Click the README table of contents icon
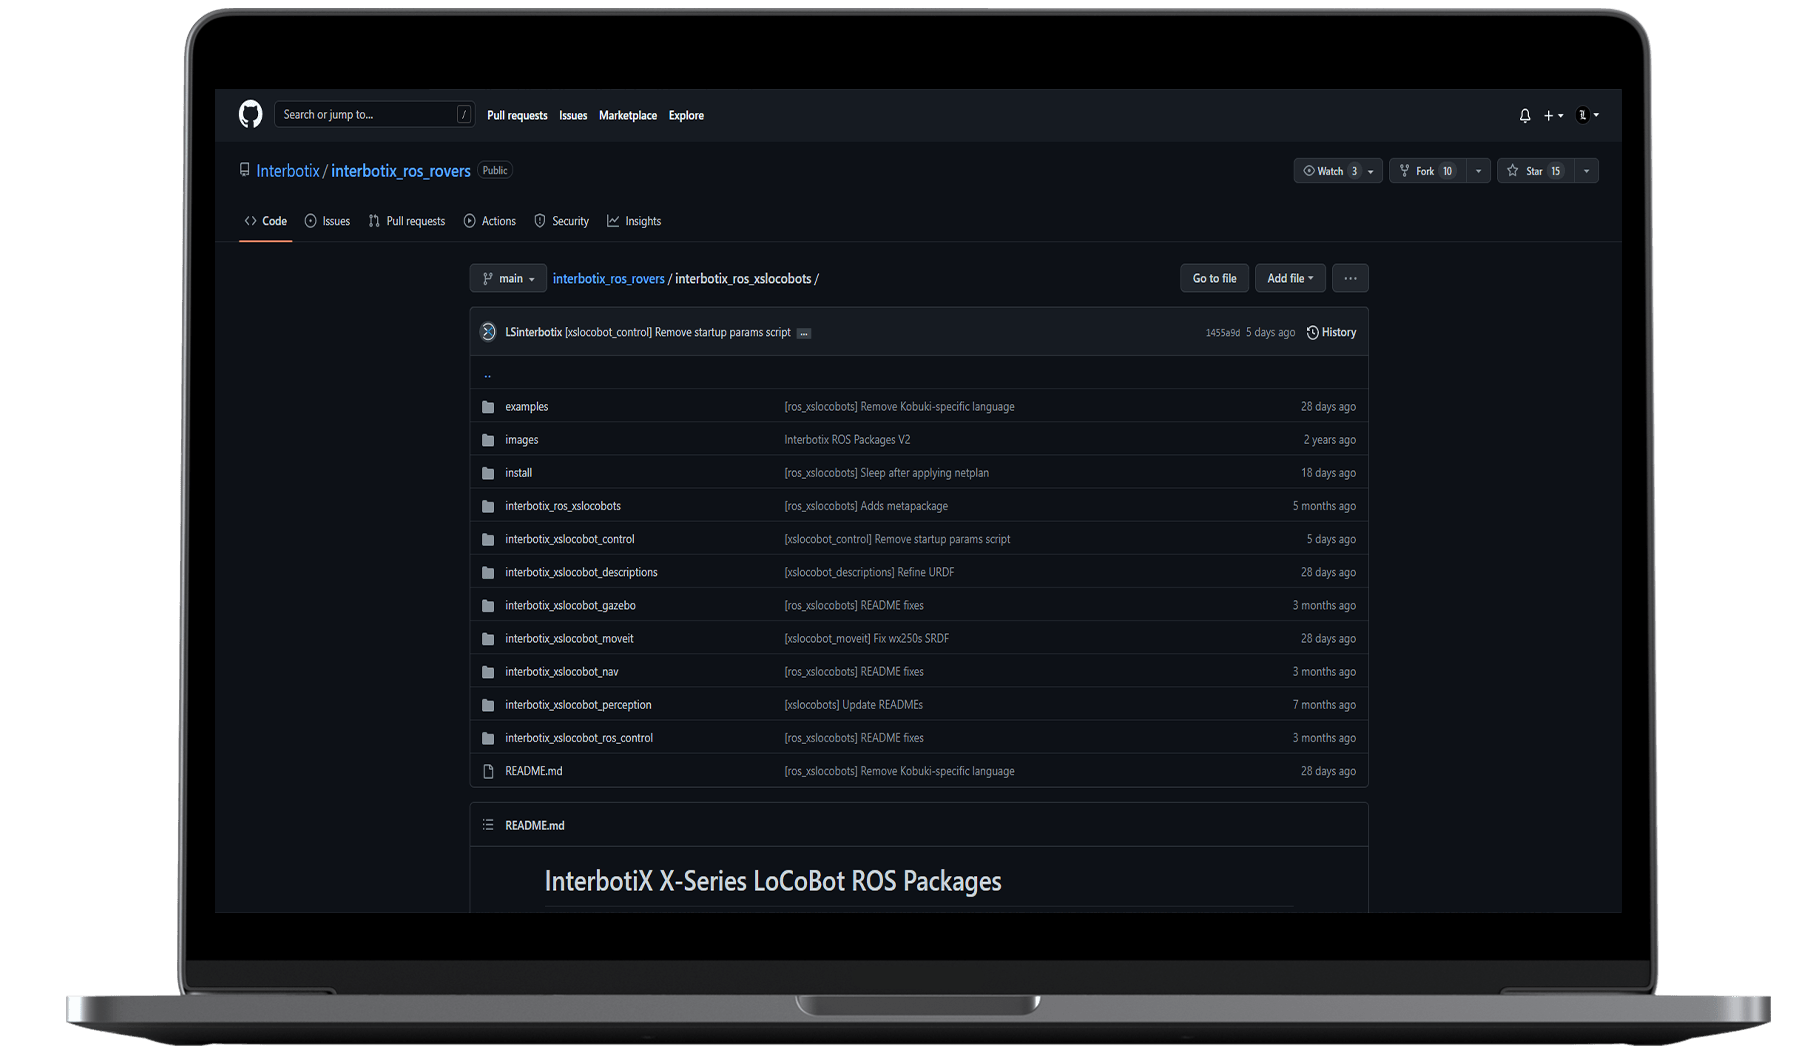The width and height of the screenshot is (1806, 1054). (488, 825)
